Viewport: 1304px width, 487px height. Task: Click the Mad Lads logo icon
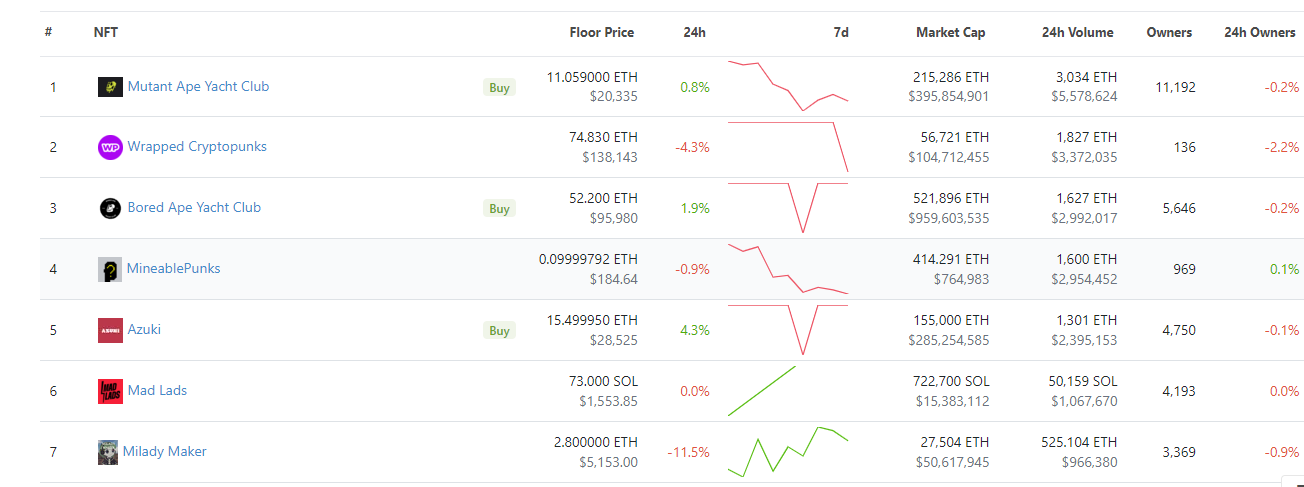[110, 391]
